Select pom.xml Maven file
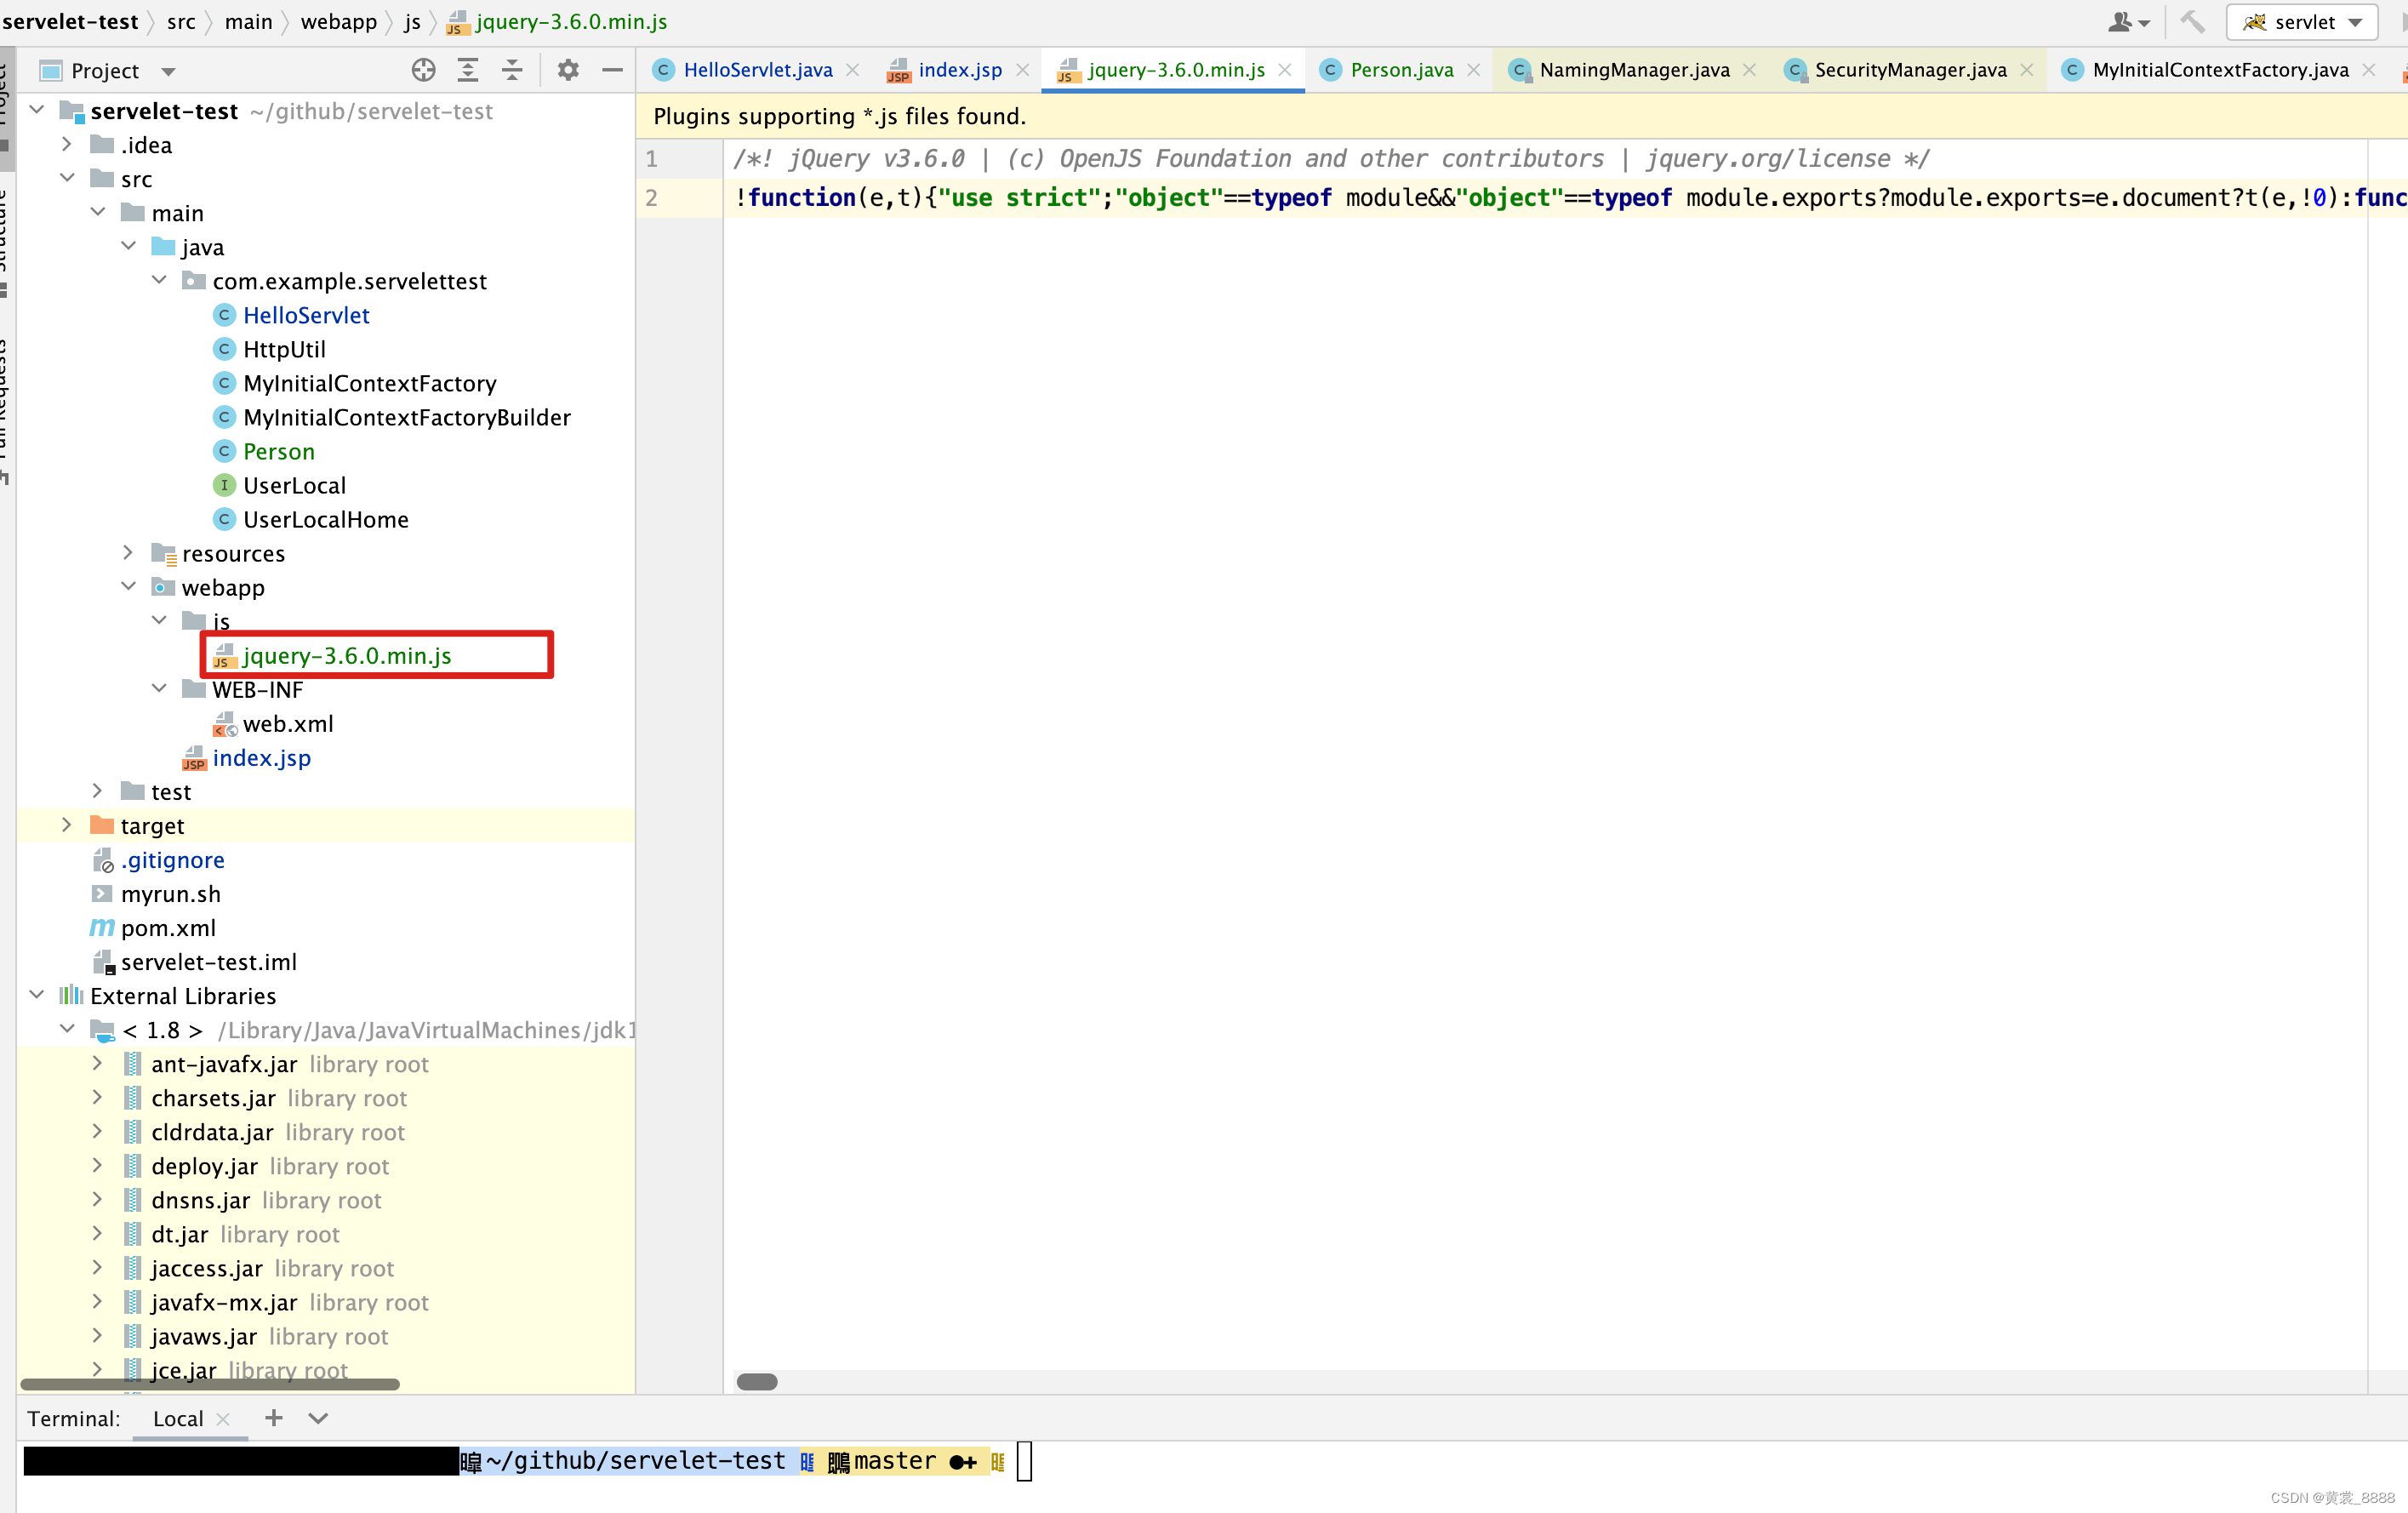 coord(167,927)
